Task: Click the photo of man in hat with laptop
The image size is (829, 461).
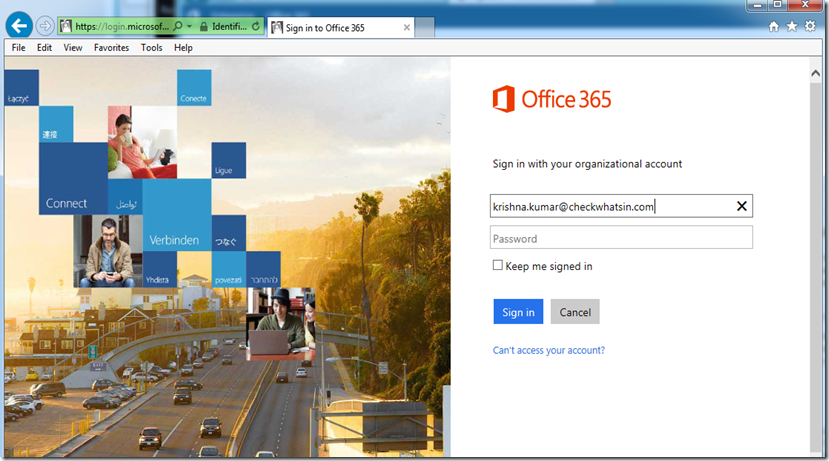Action: click(281, 324)
